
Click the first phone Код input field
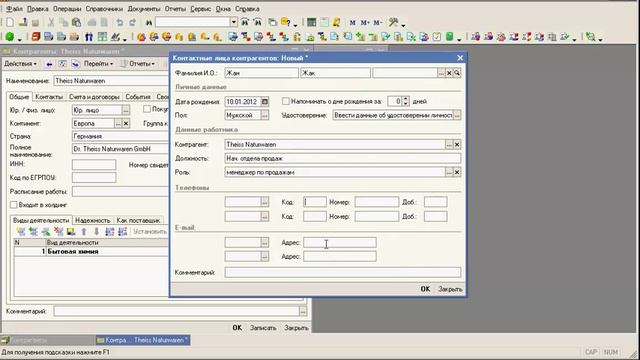(315, 202)
